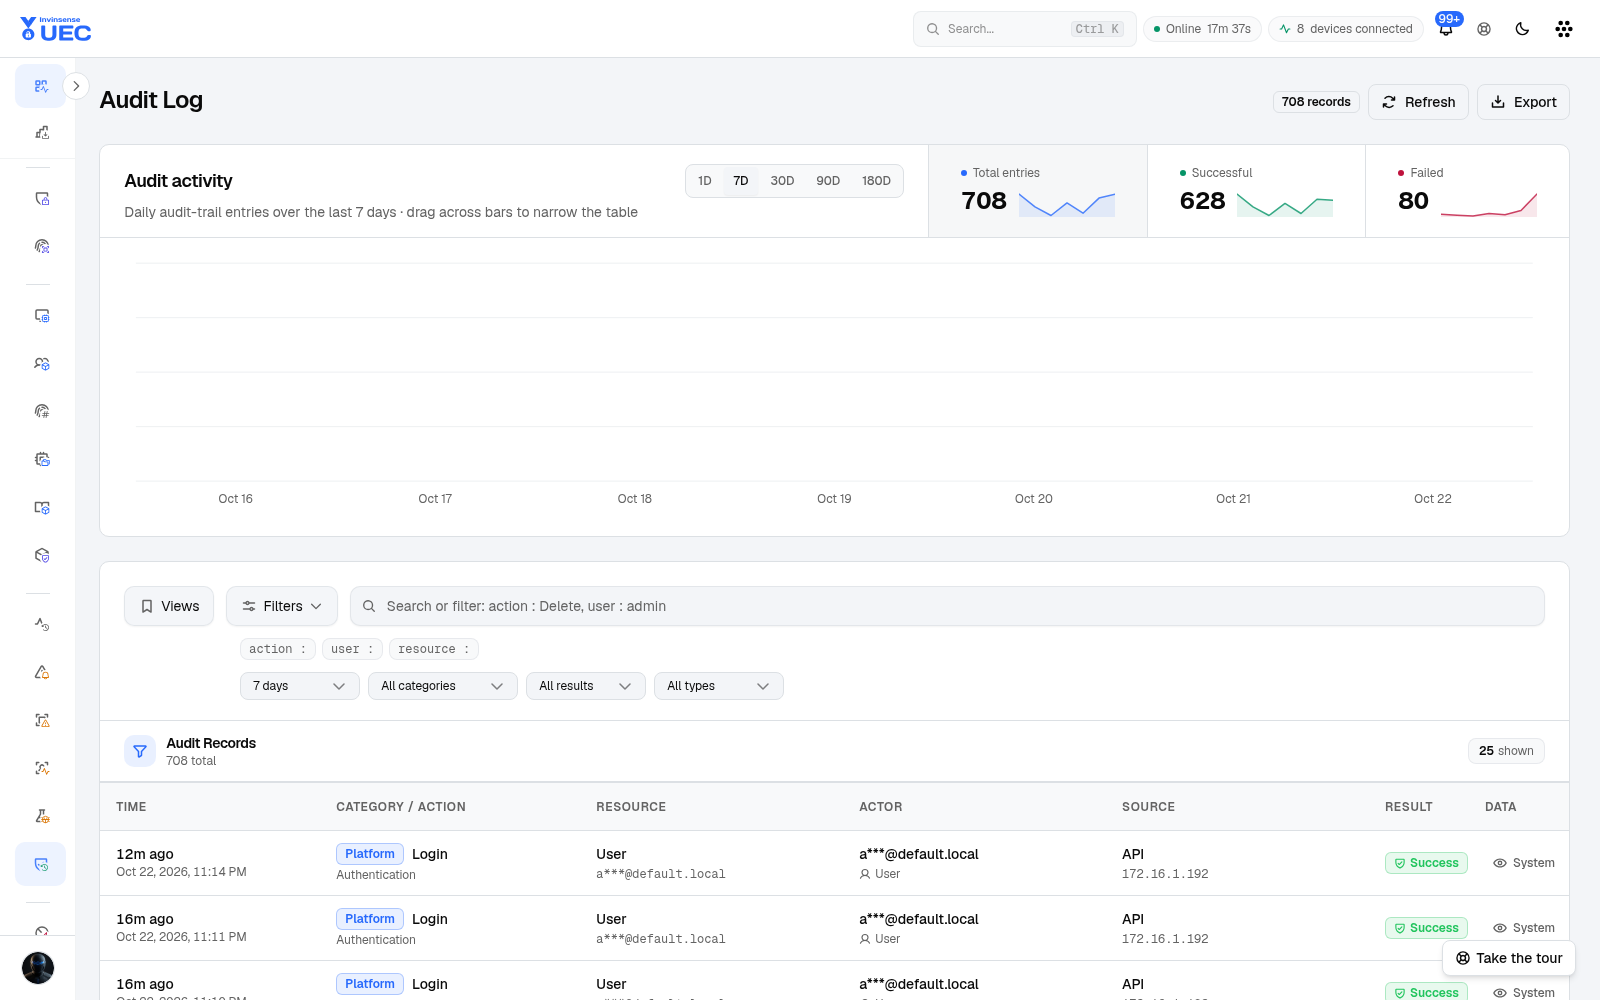Click the Refresh button

point(1418,102)
